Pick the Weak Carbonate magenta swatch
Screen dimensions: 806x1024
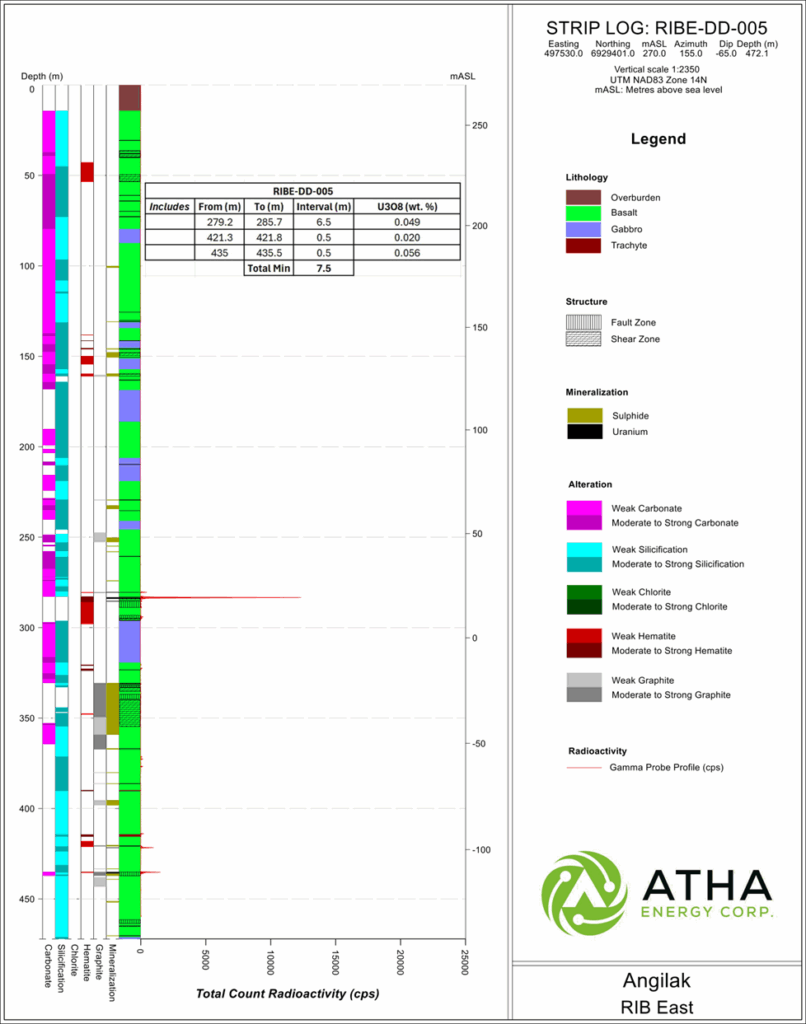point(584,507)
